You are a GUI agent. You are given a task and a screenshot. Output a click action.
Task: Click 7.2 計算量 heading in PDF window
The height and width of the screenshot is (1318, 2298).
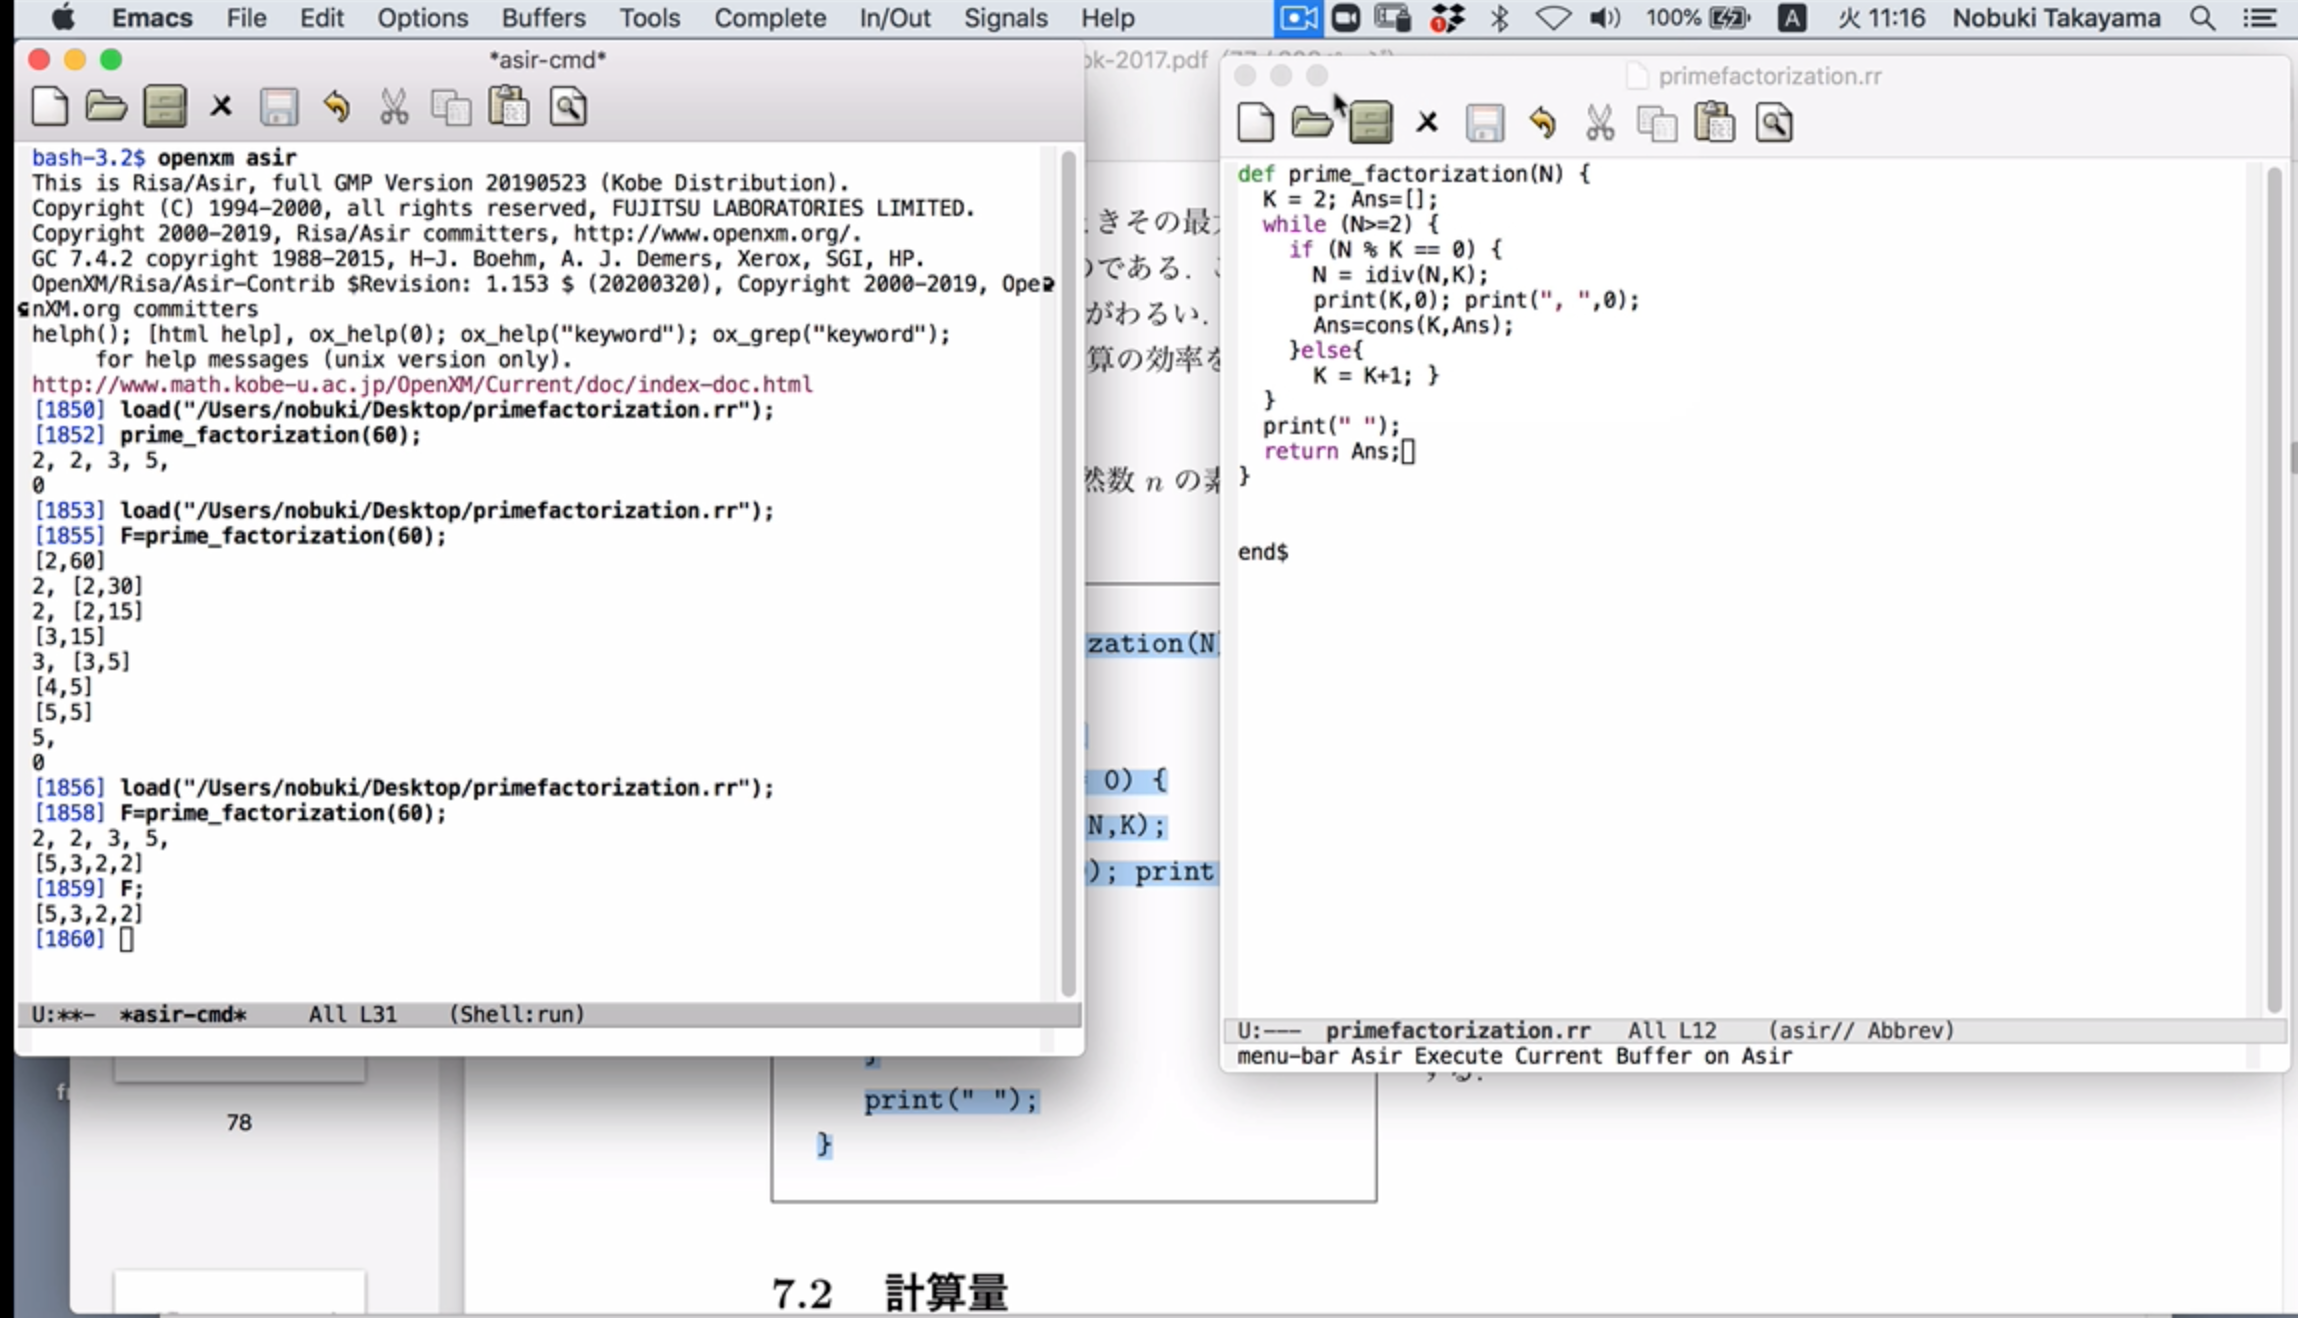click(x=890, y=1293)
